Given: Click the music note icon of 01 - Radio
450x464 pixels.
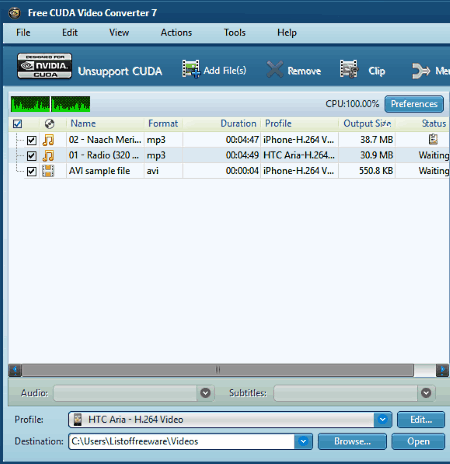Looking at the screenshot, I should tap(48, 155).
